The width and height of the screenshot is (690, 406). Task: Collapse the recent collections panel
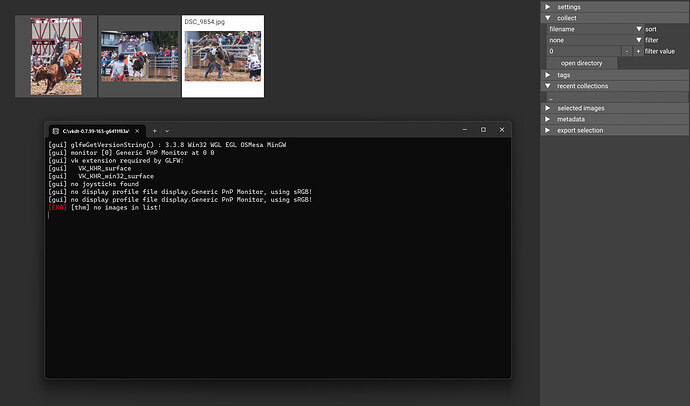tap(615, 86)
